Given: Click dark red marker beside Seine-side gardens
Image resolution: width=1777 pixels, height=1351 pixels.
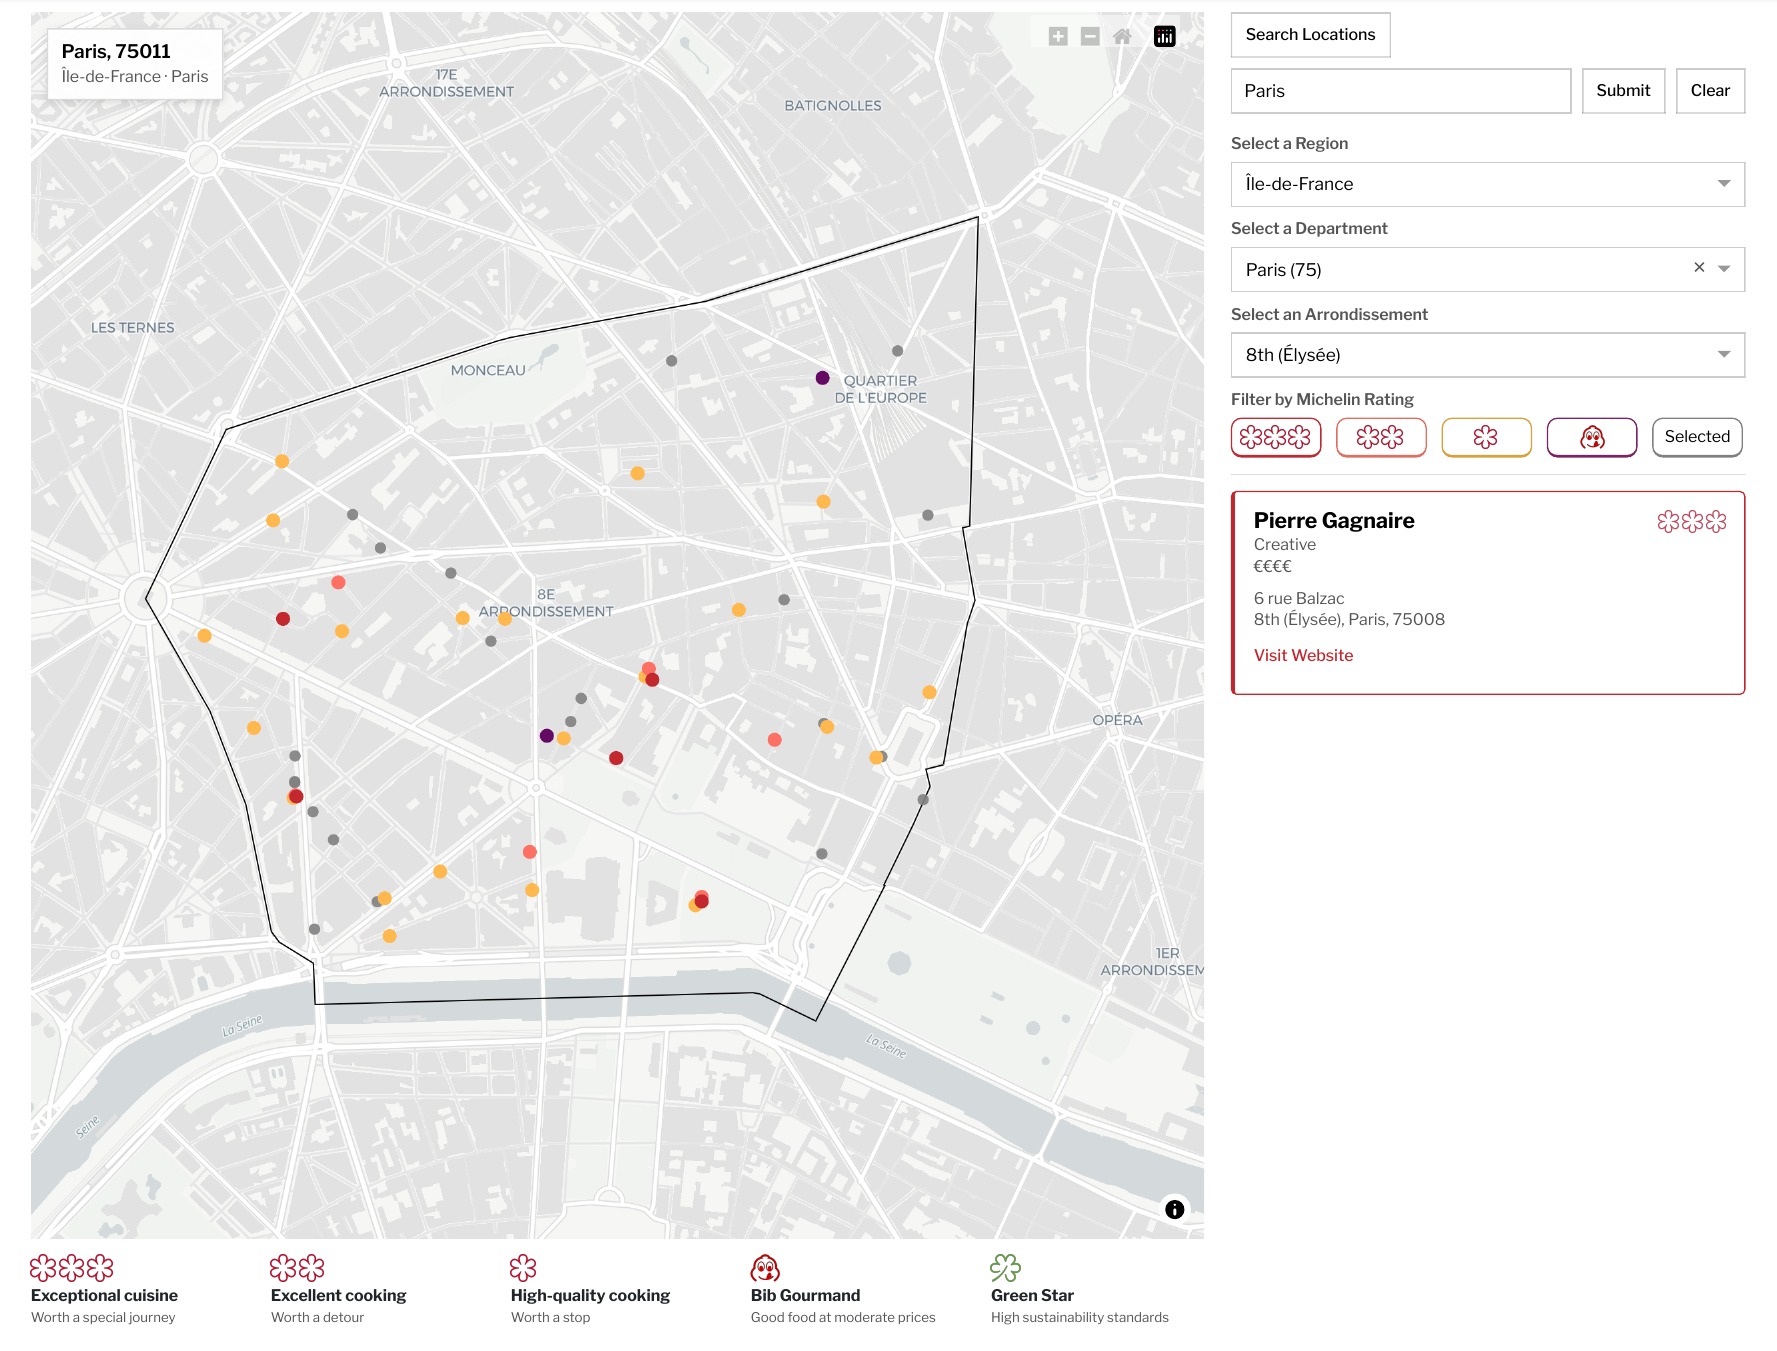Looking at the screenshot, I should coord(702,901).
